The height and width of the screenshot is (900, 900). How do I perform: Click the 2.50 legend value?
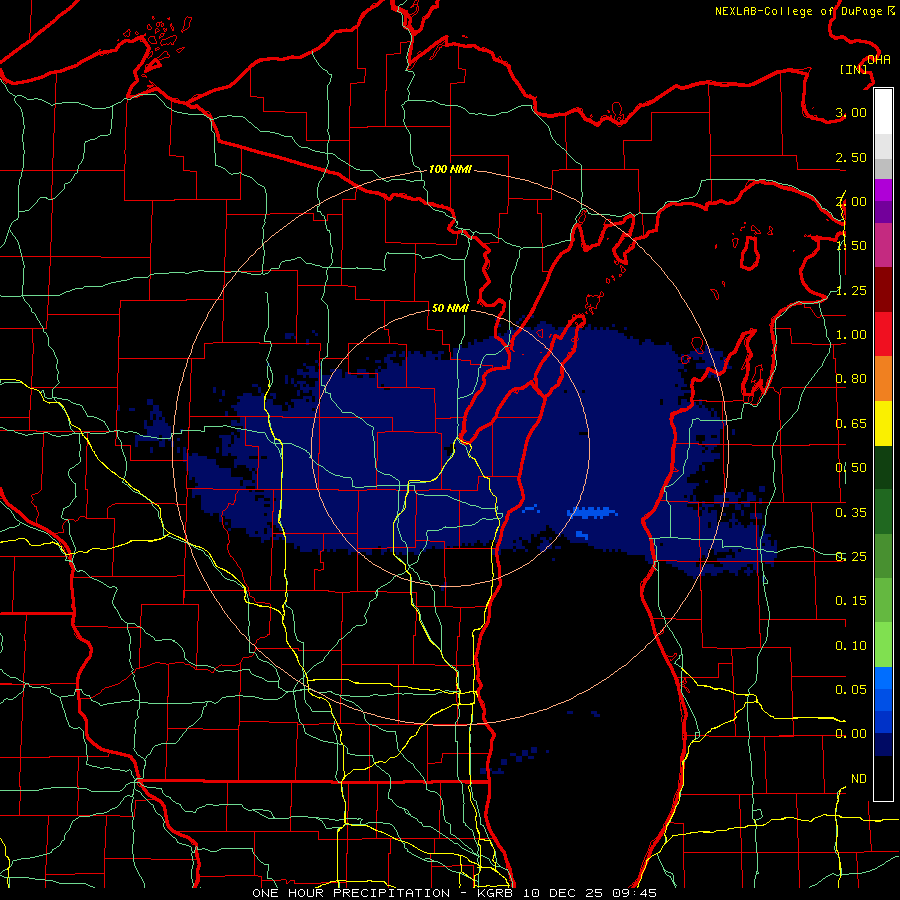(x=851, y=157)
